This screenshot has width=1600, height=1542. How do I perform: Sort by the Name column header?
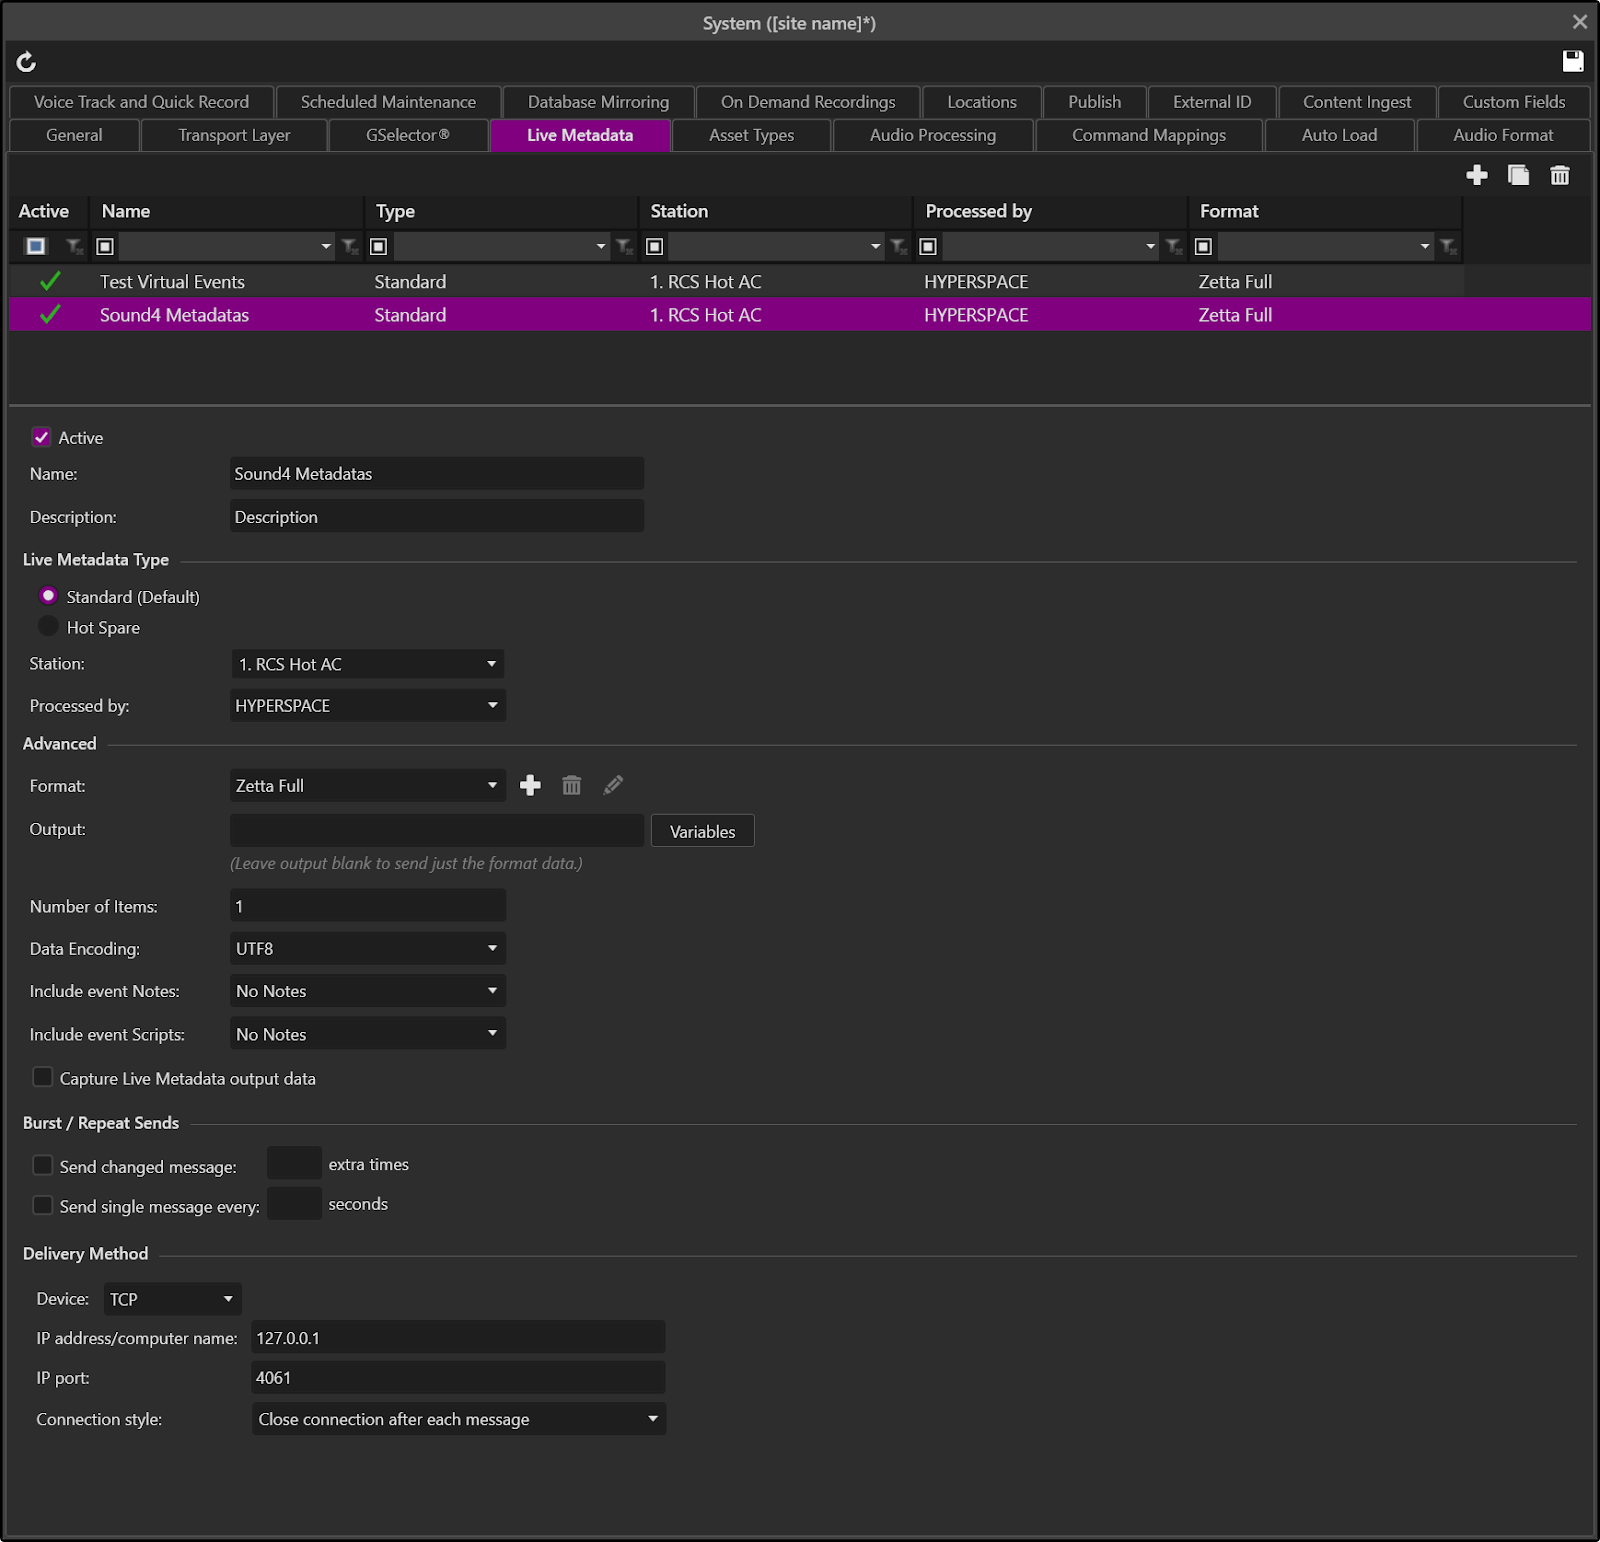tap(227, 211)
